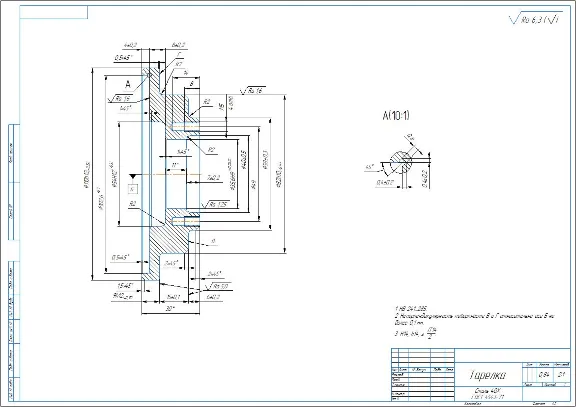Viewport: 576px width, 407px height.
Task: Select the R2 radius leader label at left
Action: coord(133,203)
